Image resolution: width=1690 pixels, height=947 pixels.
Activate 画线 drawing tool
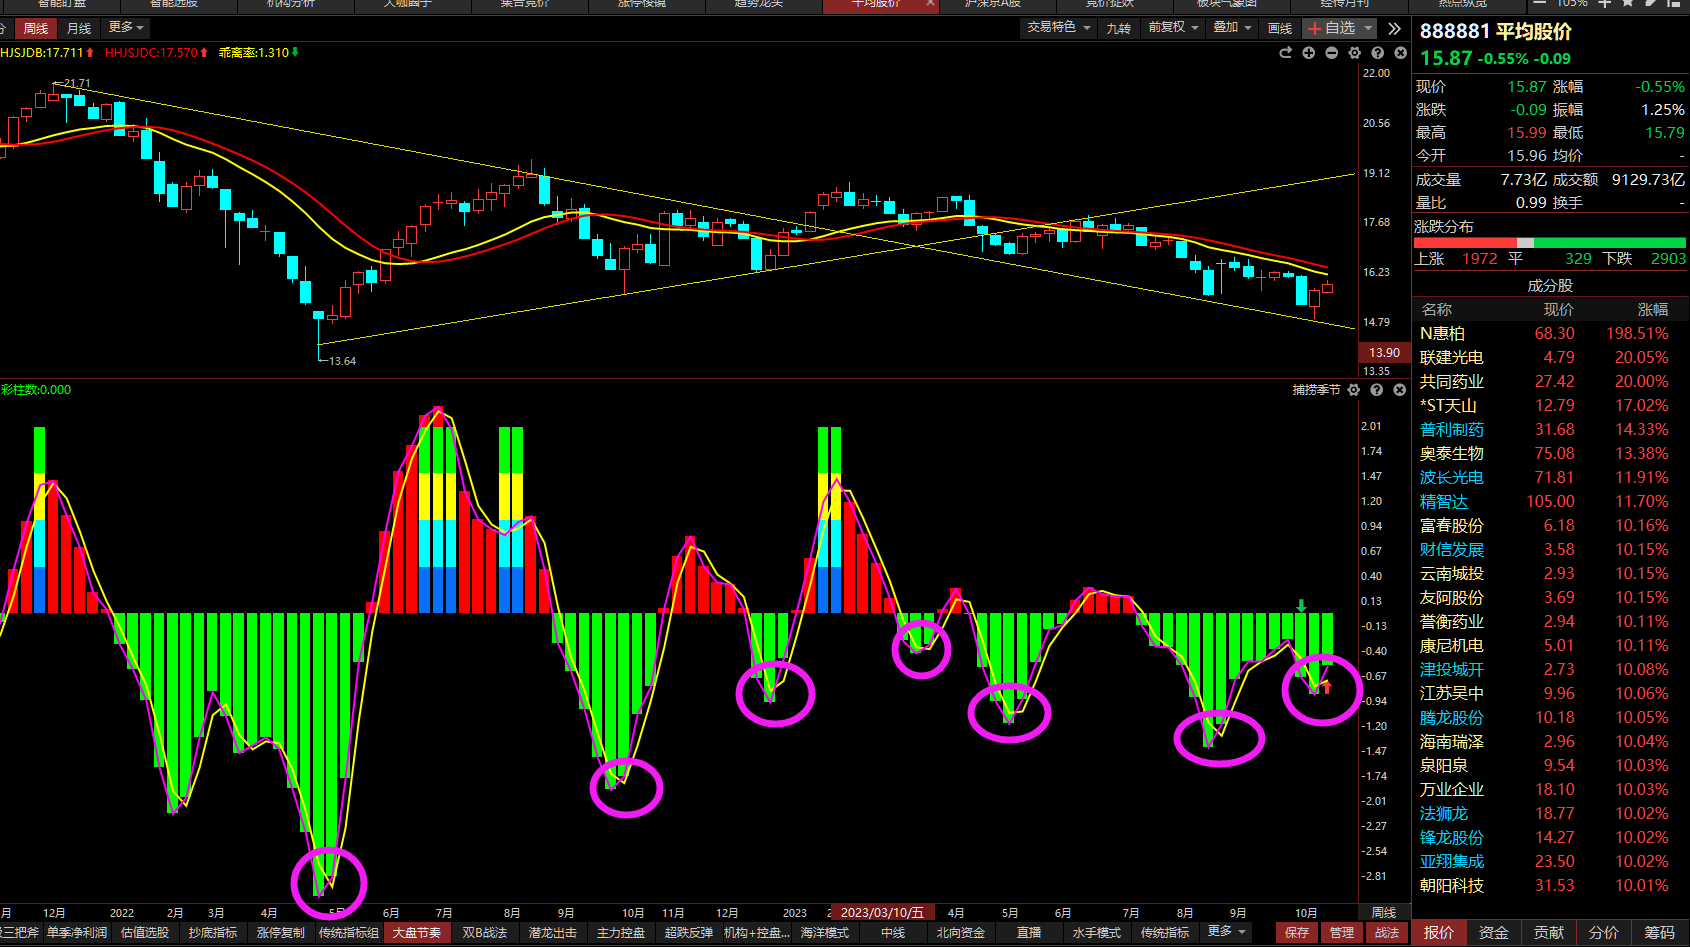tap(1280, 28)
